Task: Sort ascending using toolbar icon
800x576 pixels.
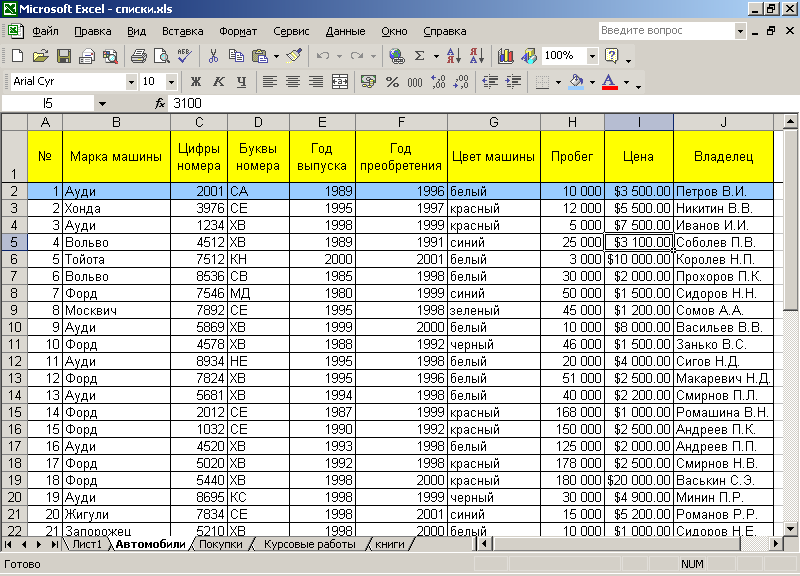Action: click(452, 56)
